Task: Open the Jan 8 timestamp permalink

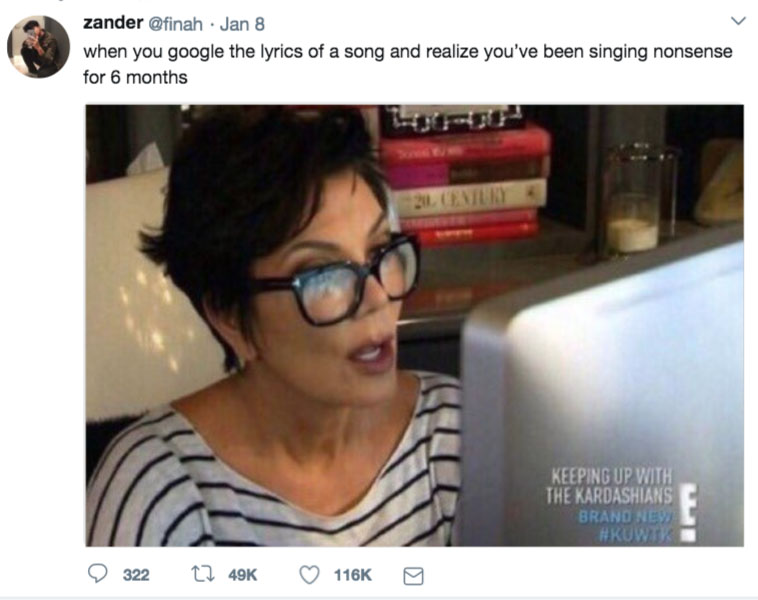Action: pos(242,24)
